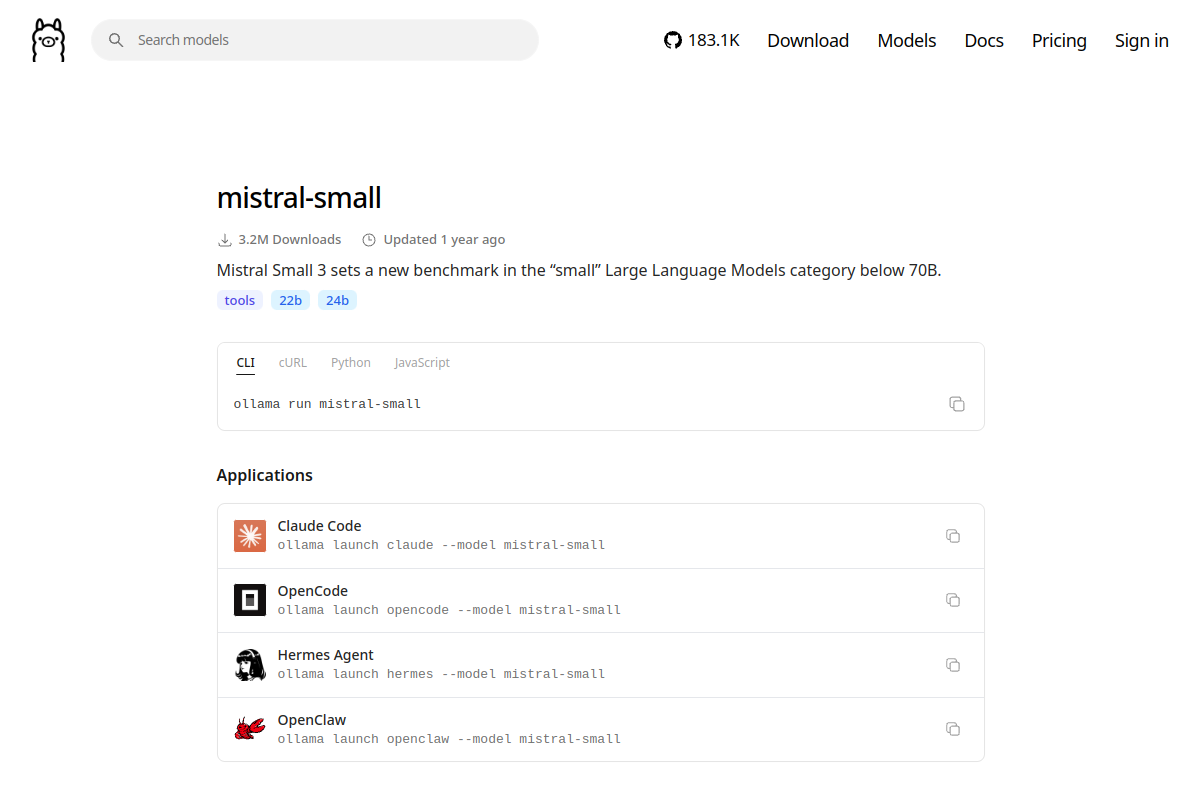Click the Claude Code title
This screenshot has width=1200, height=800.
319,526
